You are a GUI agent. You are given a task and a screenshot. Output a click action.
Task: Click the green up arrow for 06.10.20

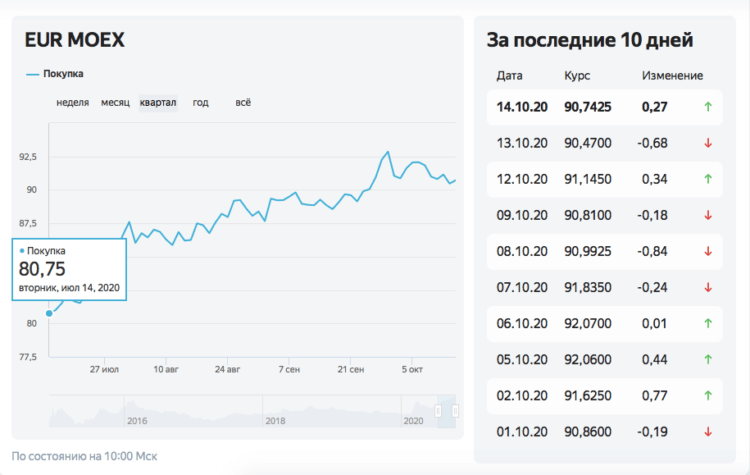(708, 323)
